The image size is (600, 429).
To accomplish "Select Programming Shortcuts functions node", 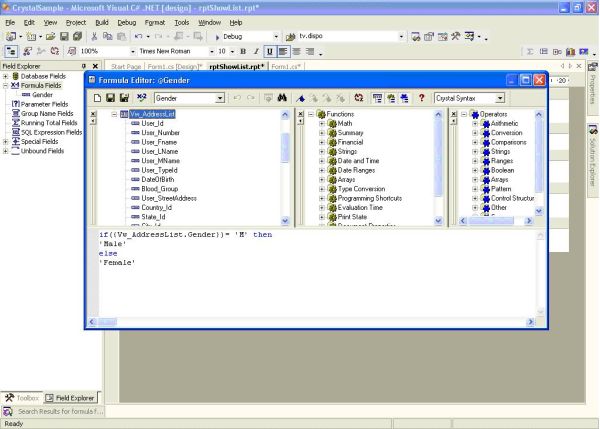I will coord(370,198).
